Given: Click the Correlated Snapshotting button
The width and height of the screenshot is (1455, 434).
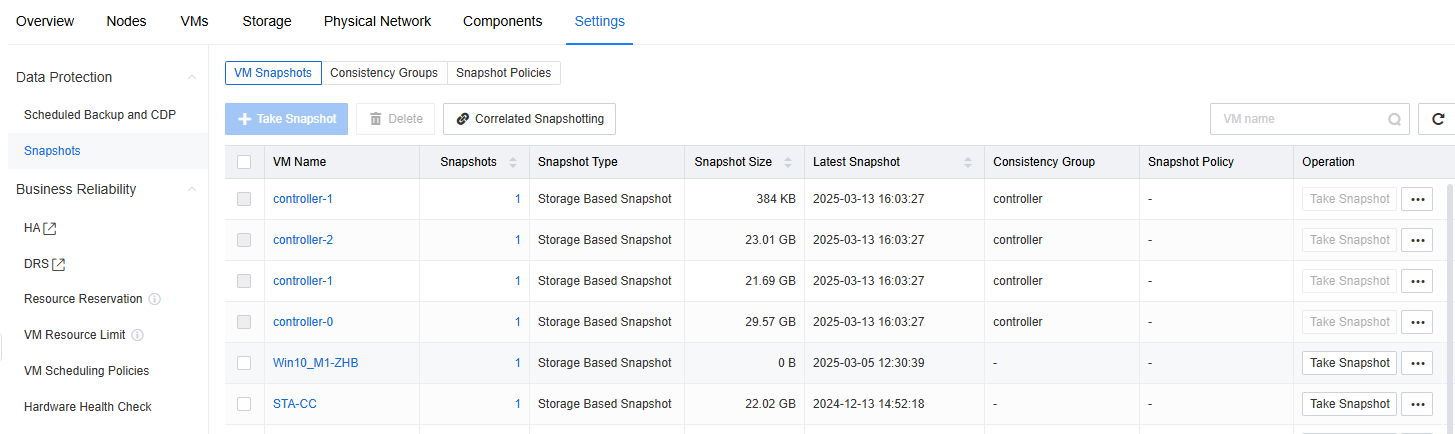Looking at the screenshot, I should point(529,119).
